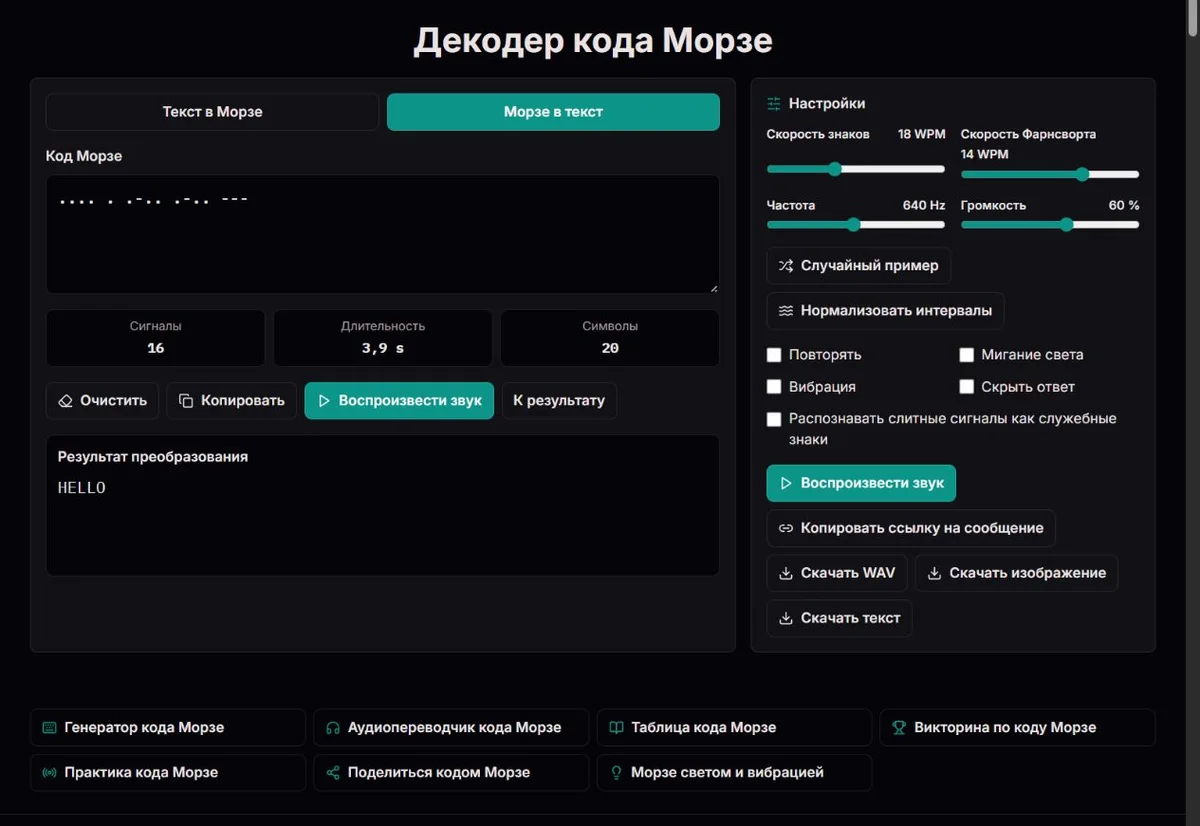
Task: Click Копировать ссылку на сообщение
Action: [x=911, y=528]
